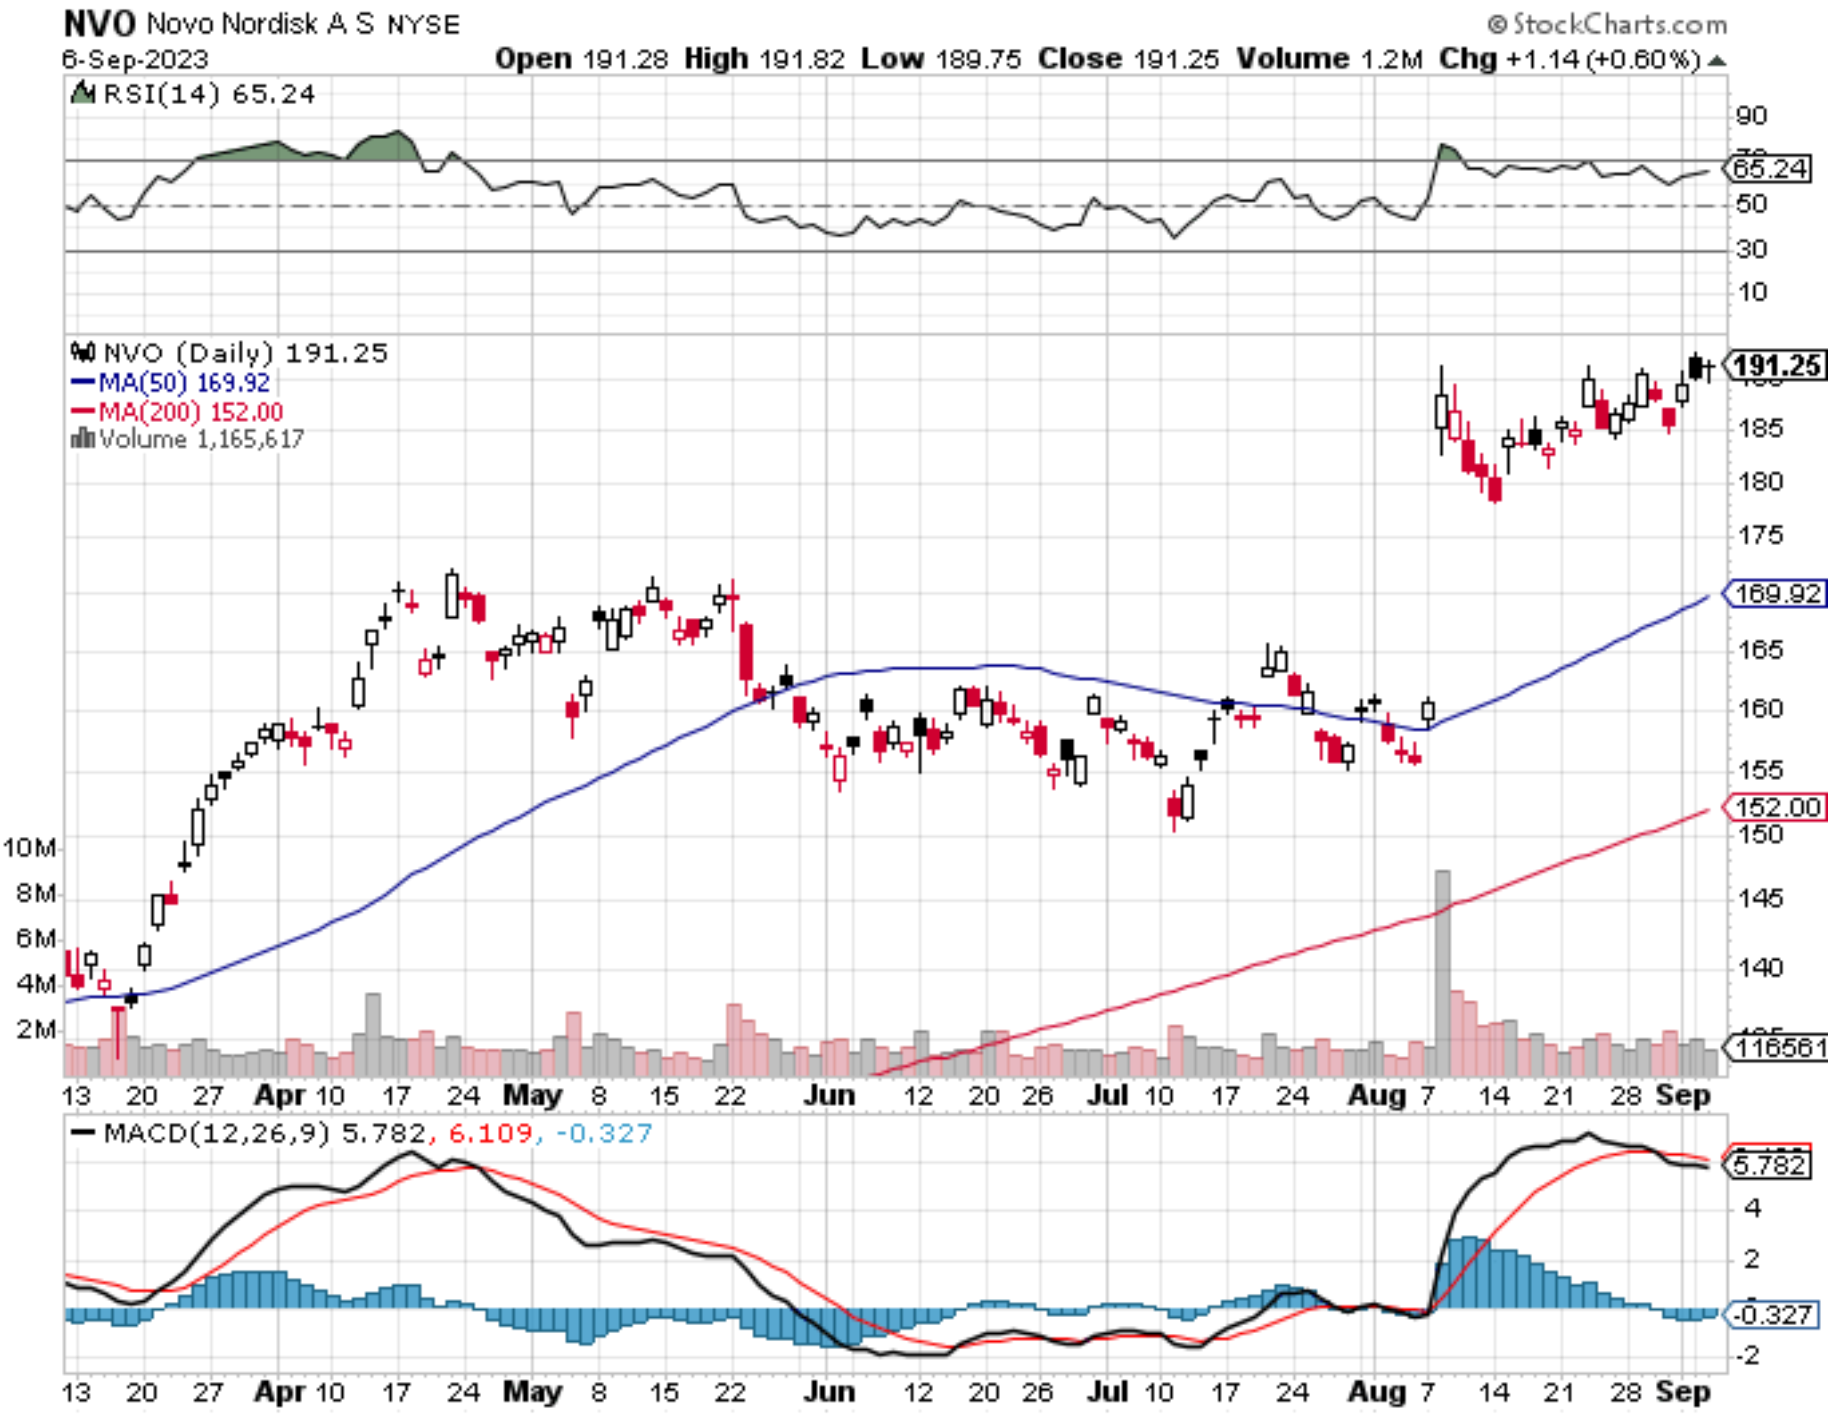Viewport: 1838px width, 1414px height.
Task: Click the "Novo Nordisk A S" company name
Action: 260,24
